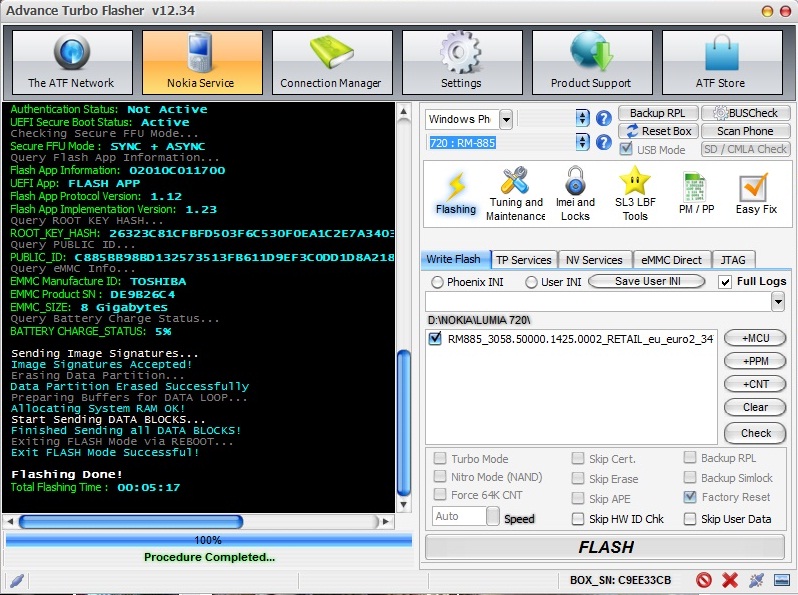Clear the firmware file list

[755, 407]
